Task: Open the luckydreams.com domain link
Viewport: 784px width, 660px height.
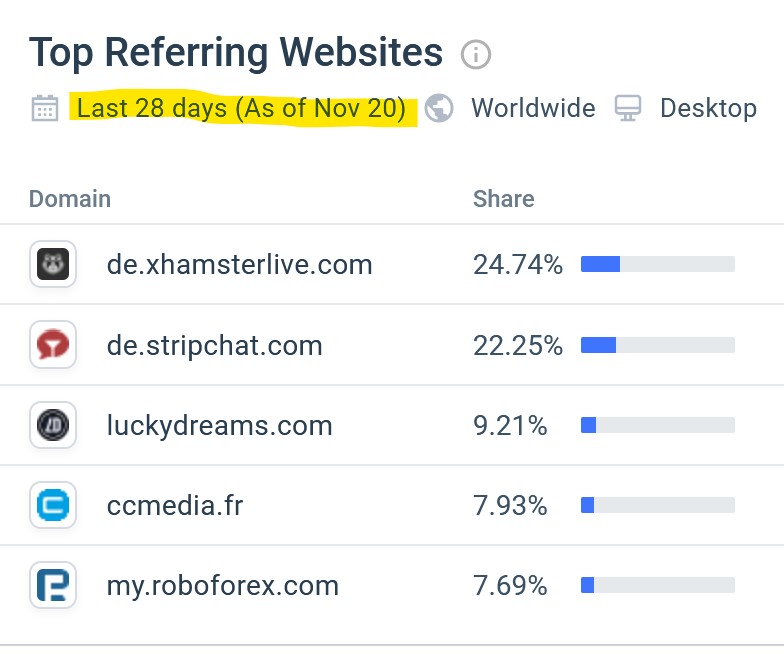Action: pos(220,426)
